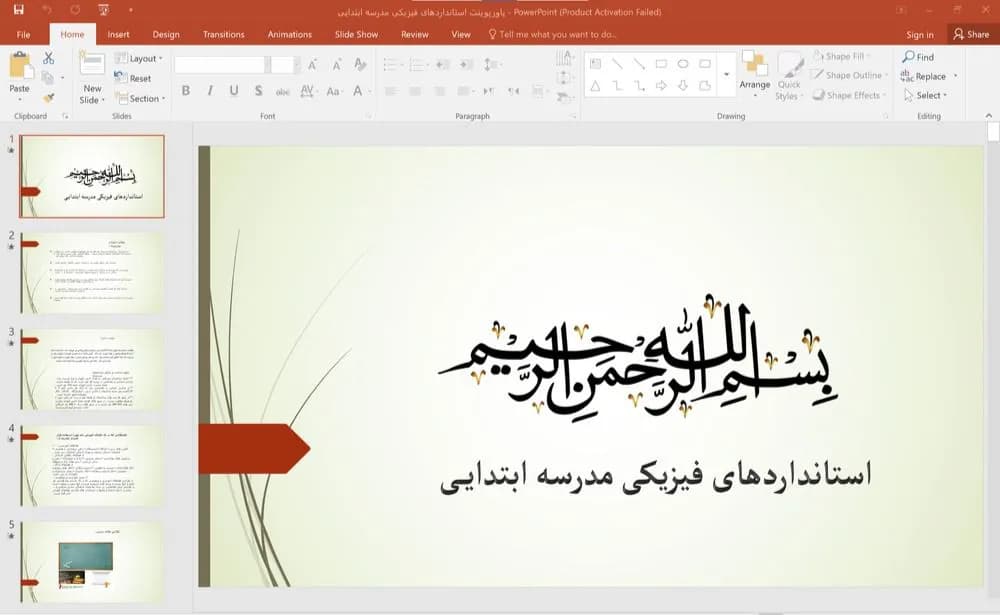Screen dimensions: 1000x615
Task: Open the Change Case Aa dropdown
Action: pos(334,91)
